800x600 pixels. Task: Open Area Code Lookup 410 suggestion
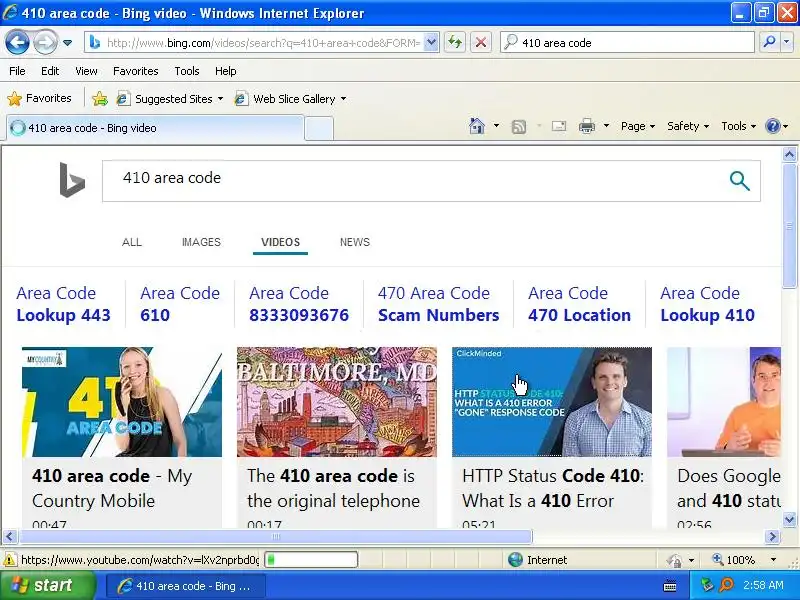(707, 304)
